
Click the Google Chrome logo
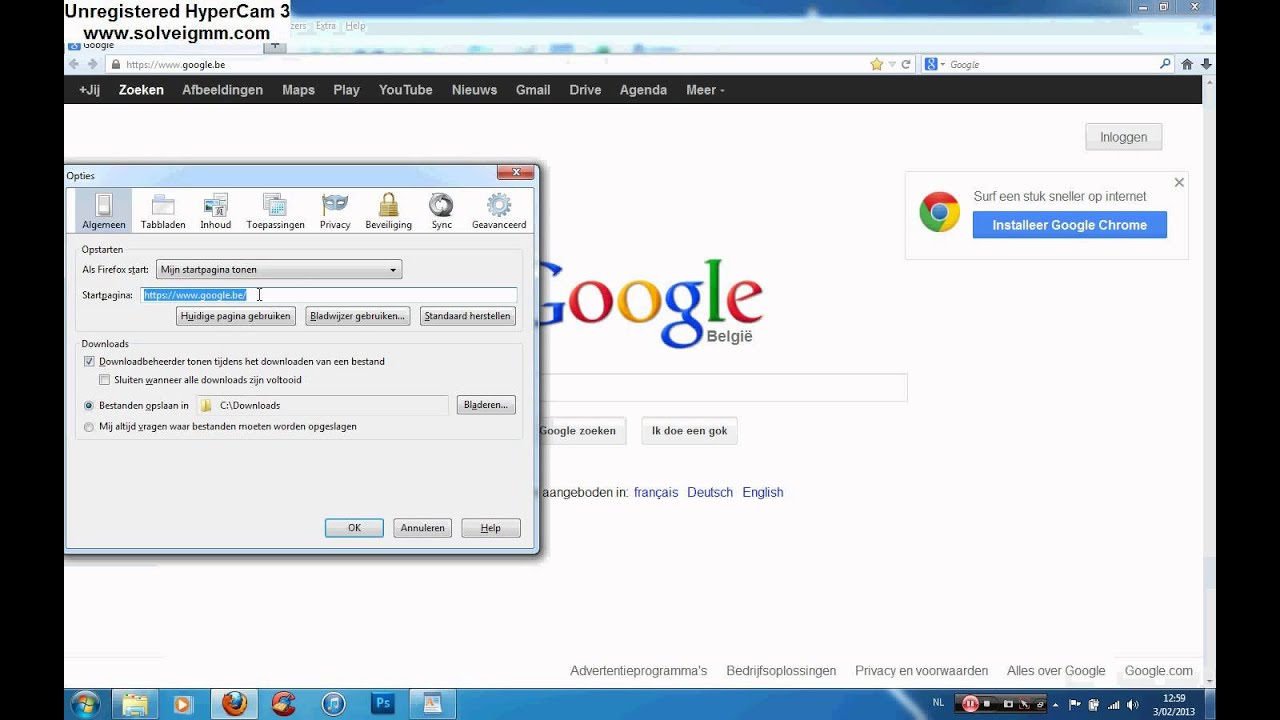pos(940,212)
